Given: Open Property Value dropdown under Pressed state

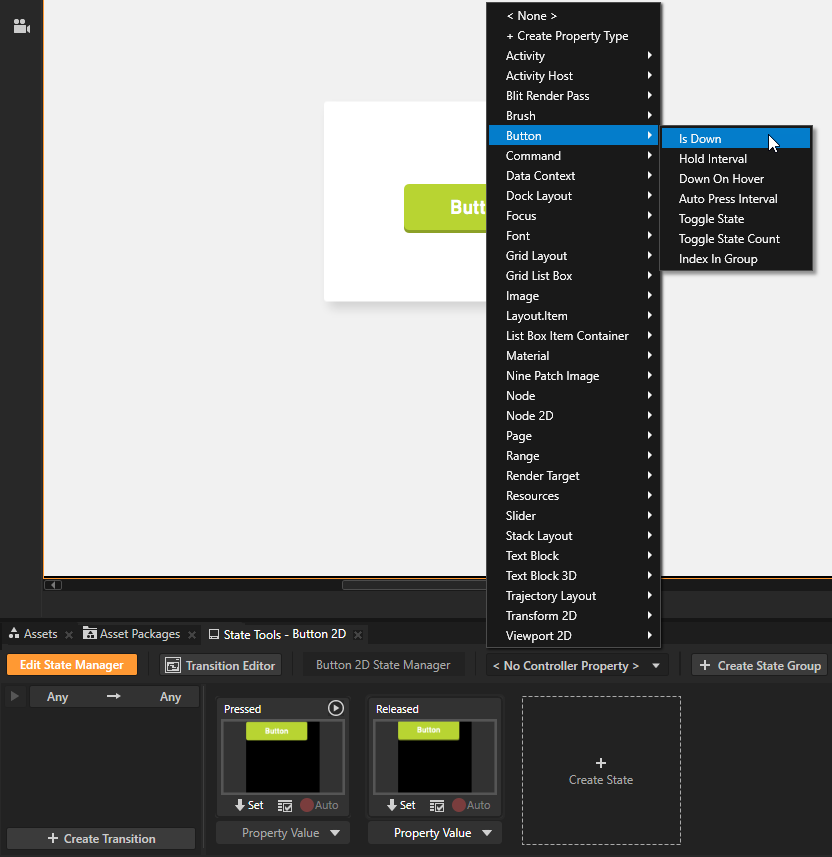Looking at the screenshot, I should 282,832.
